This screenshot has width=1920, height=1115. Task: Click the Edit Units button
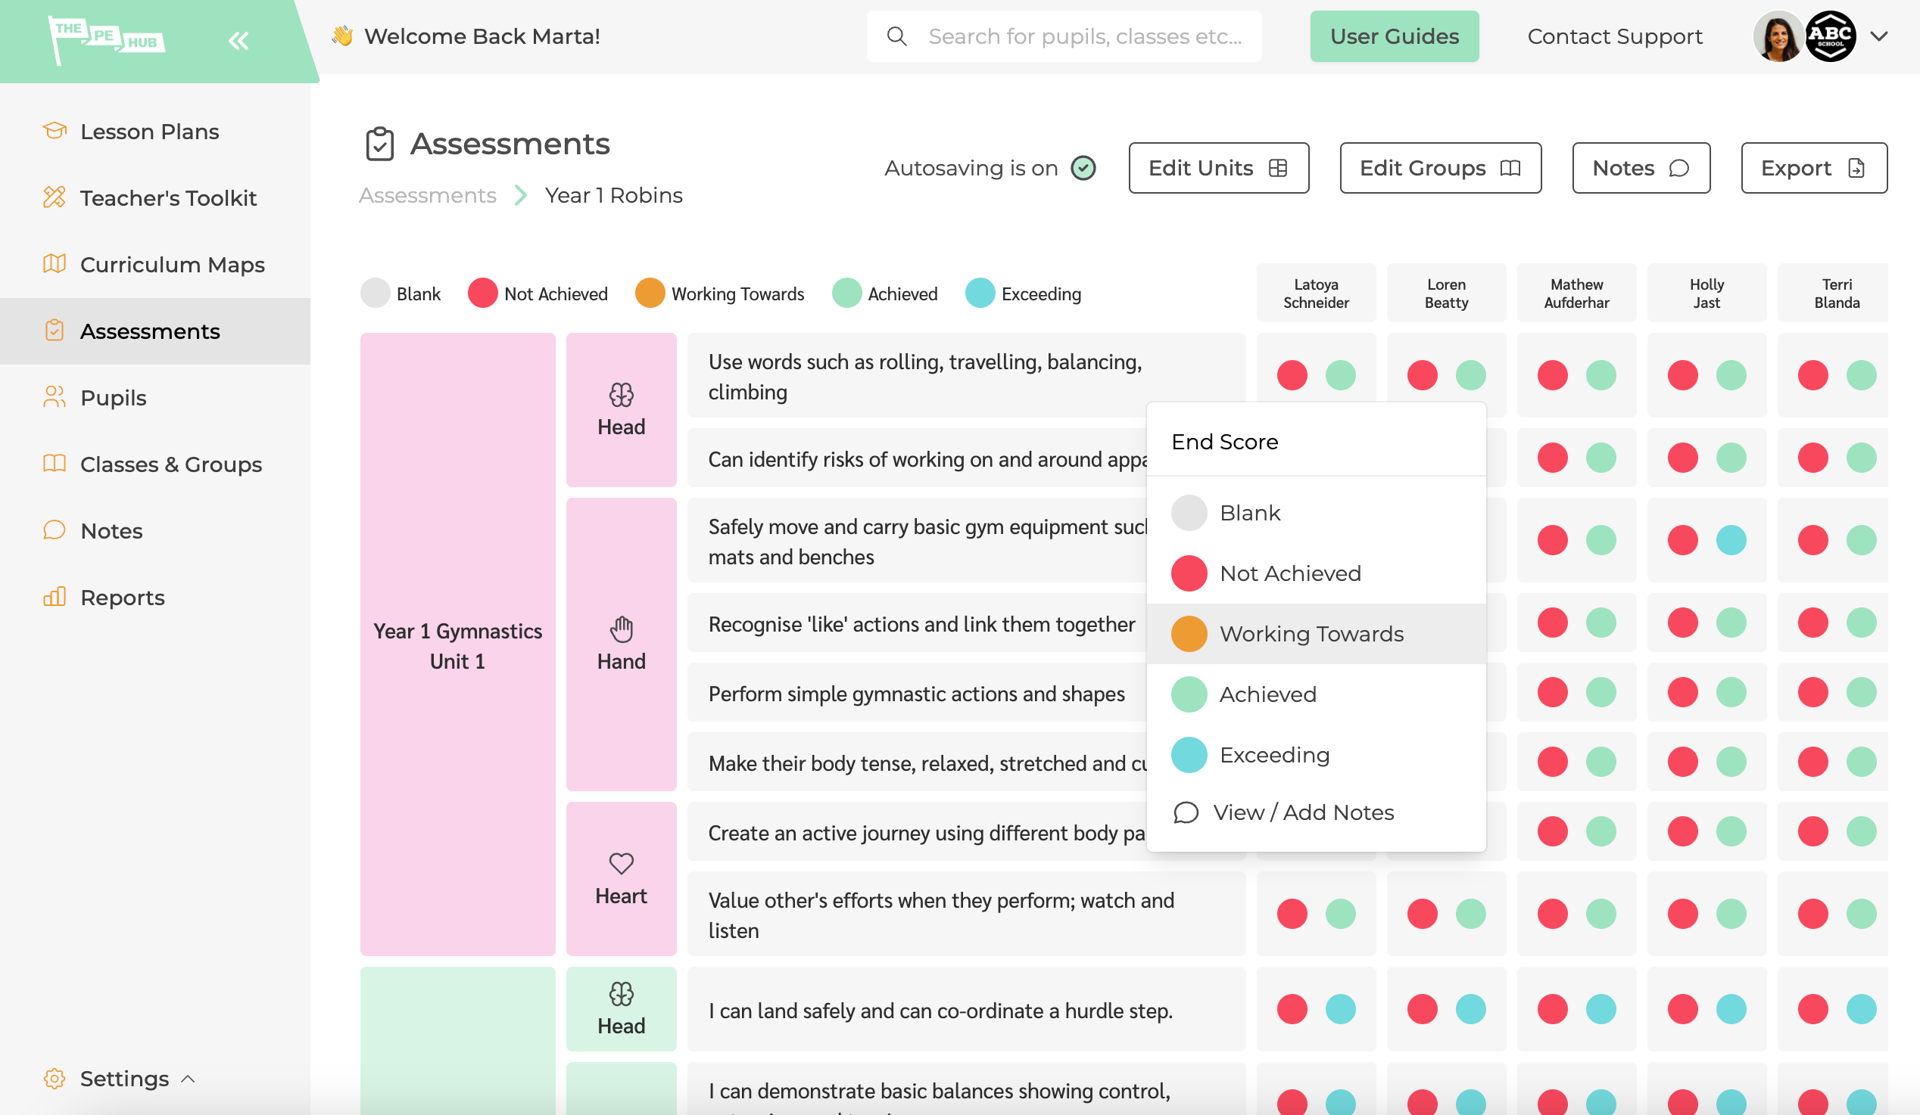(1218, 168)
